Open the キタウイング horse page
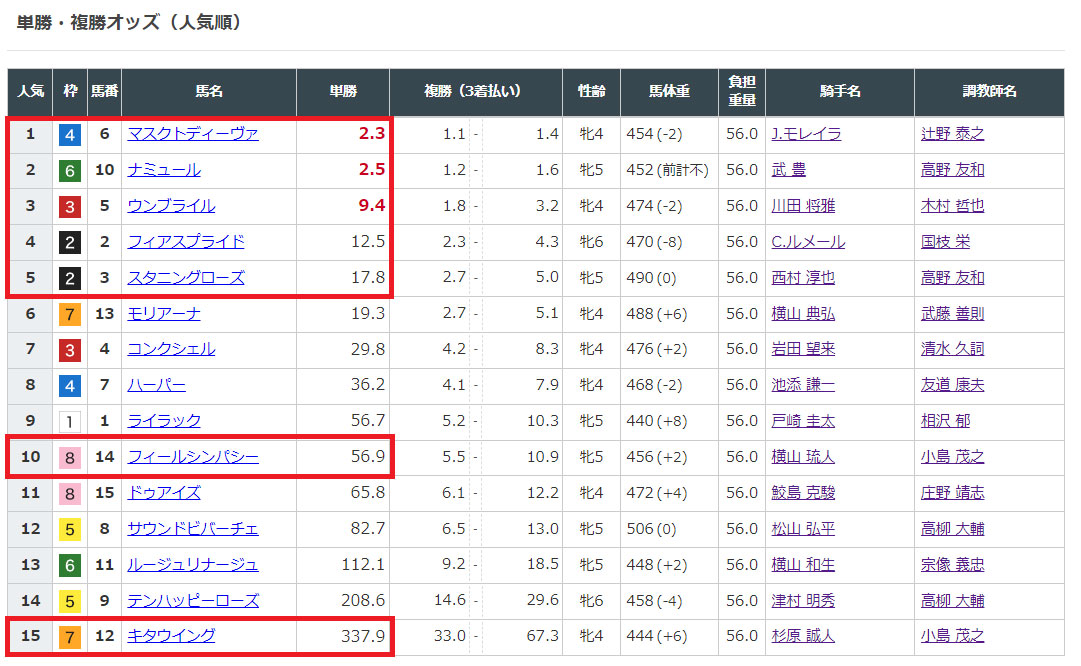Image resolution: width=1081 pixels, height=666 pixels. 170,635
